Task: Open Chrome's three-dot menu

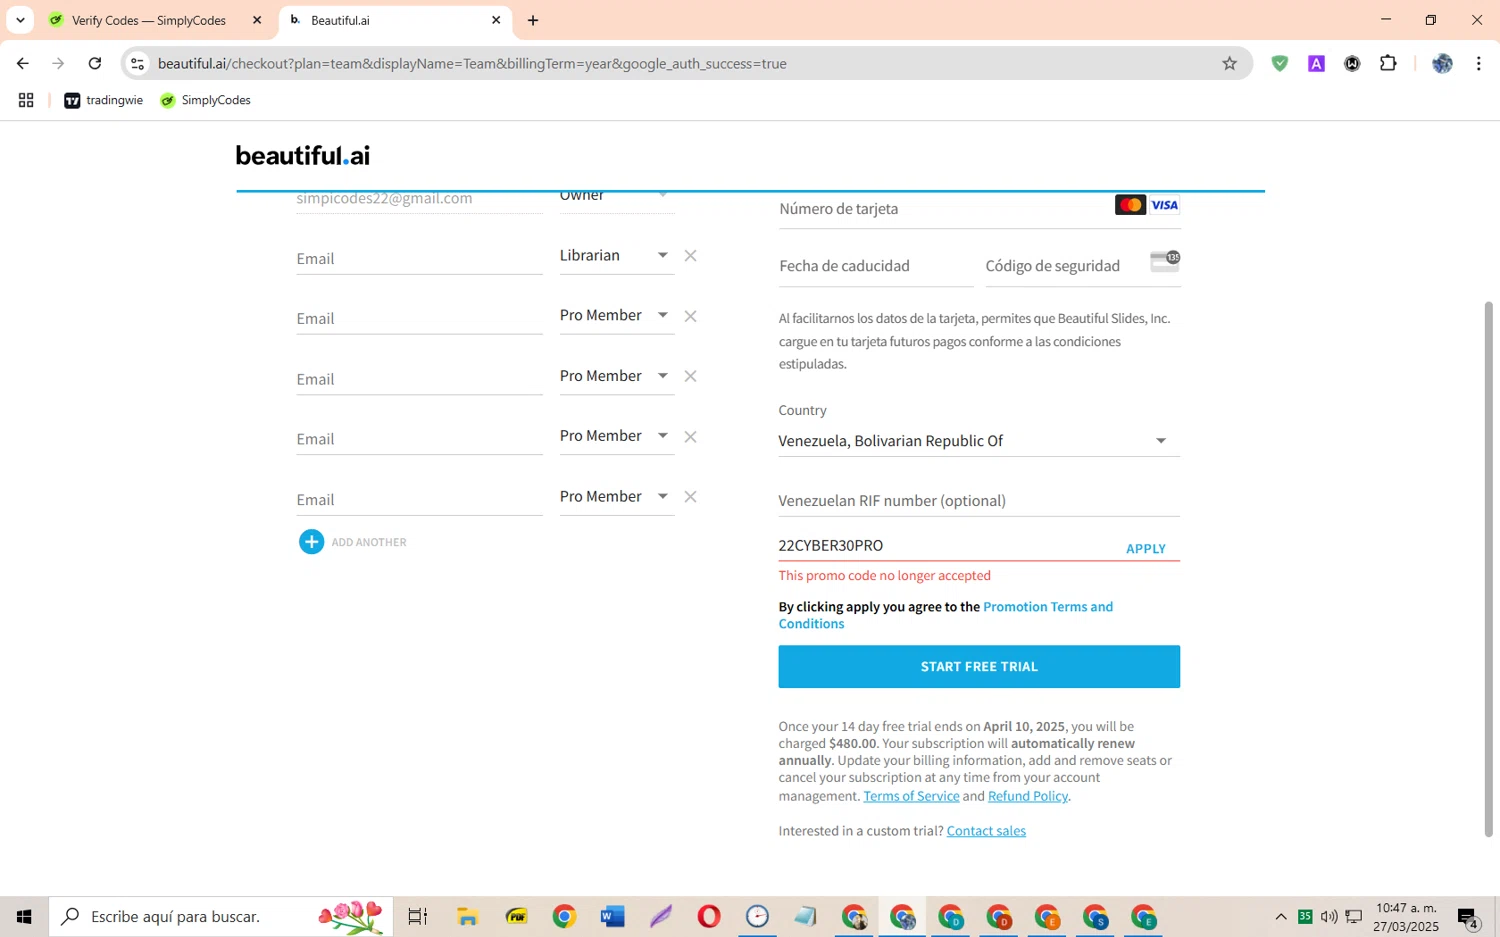Action: point(1478,63)
